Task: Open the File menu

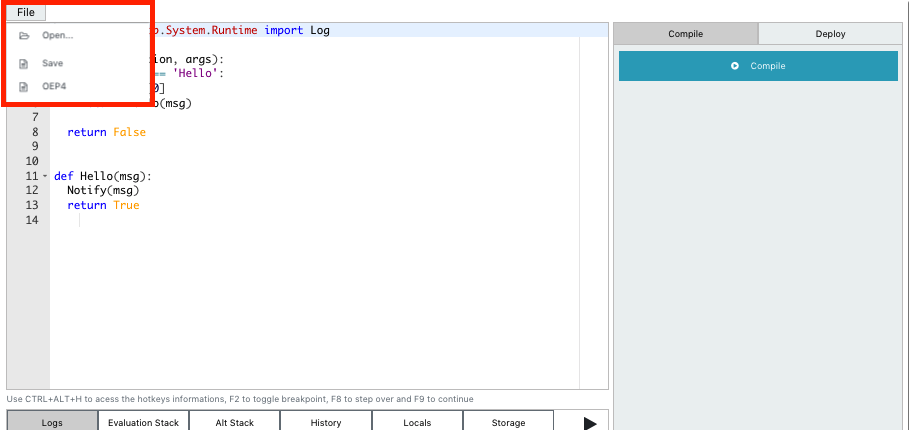Action: click(x=26, y=12)
